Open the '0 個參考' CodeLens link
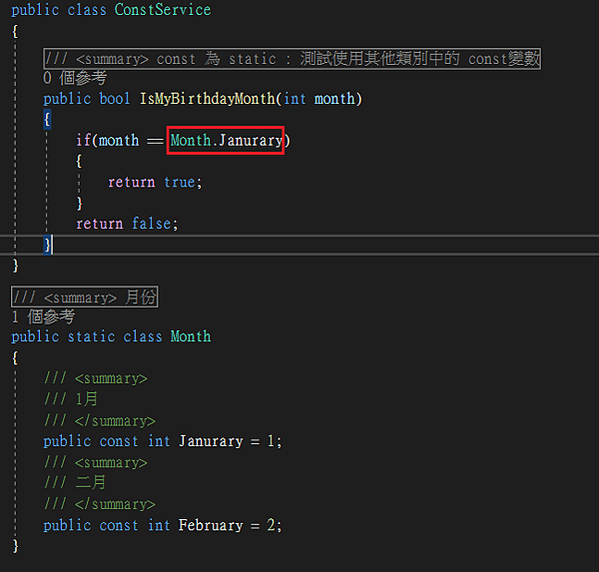 pyautogui.click(x=75, y=78)
